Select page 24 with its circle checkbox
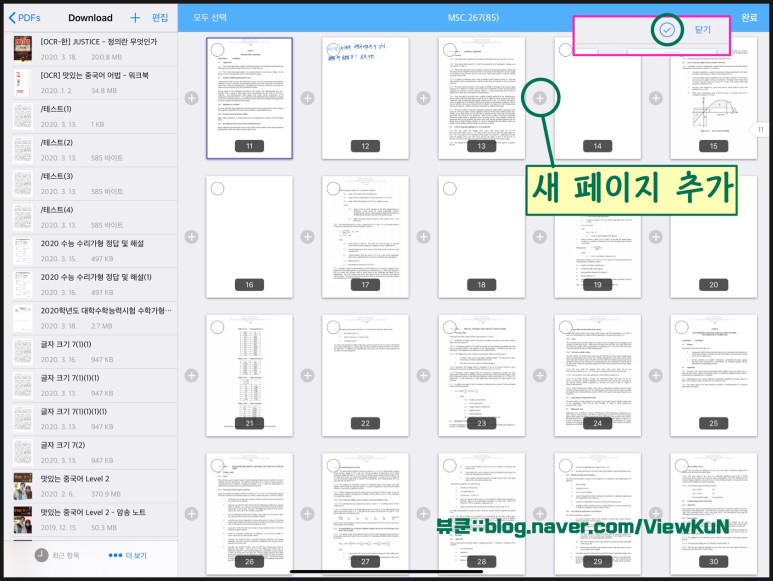Image resolution: width=773 pixels, height=581 pixels. (x=565, y=327)
